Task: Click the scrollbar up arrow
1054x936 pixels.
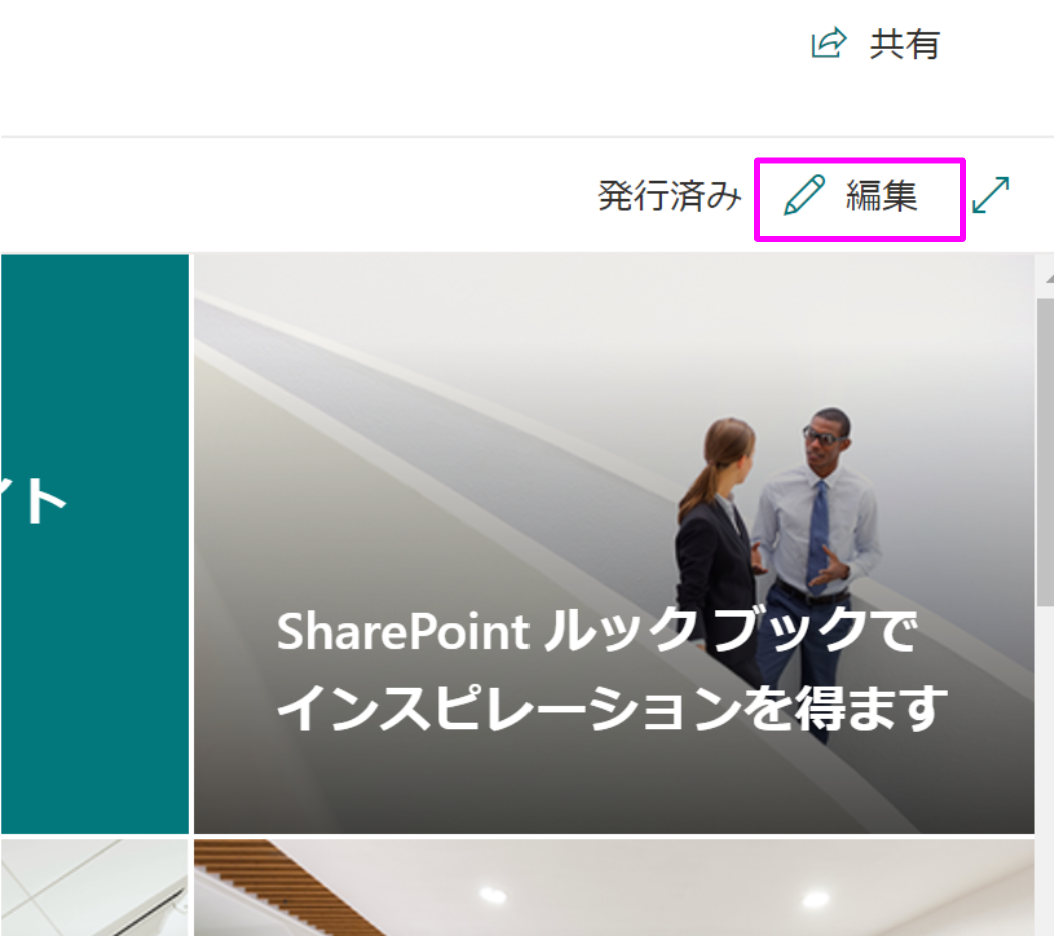Action: [1049, 278]
